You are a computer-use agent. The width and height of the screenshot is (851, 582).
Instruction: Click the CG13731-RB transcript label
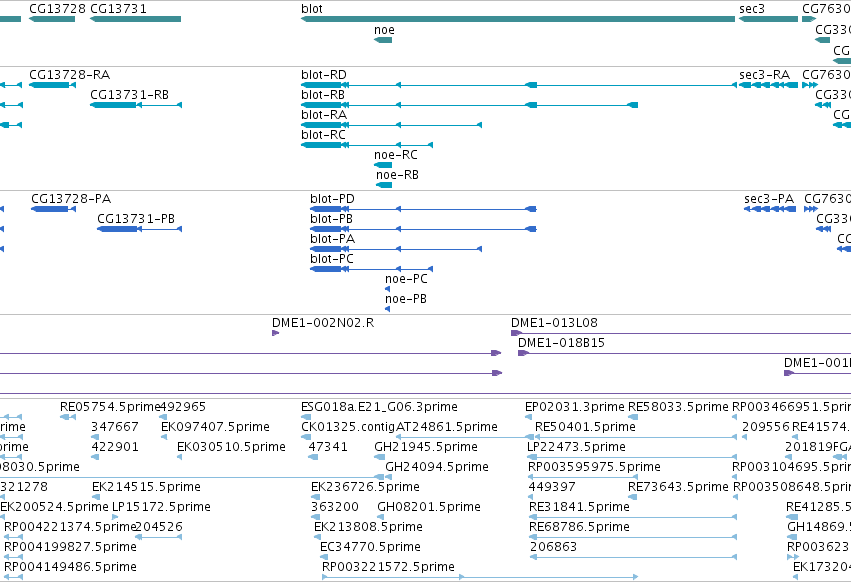129,94
